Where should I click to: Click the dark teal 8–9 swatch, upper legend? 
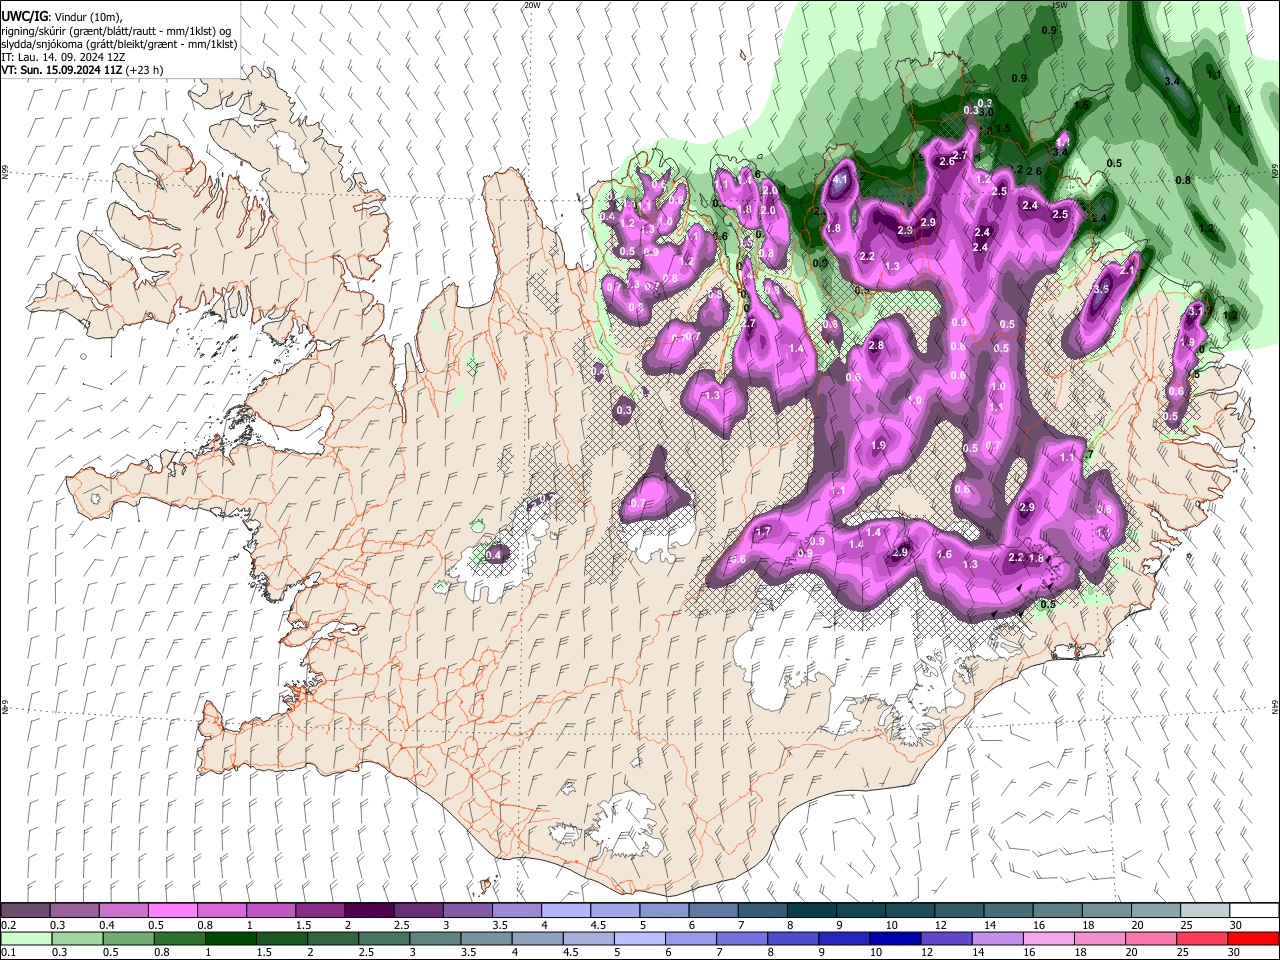[x=811, y=911]
